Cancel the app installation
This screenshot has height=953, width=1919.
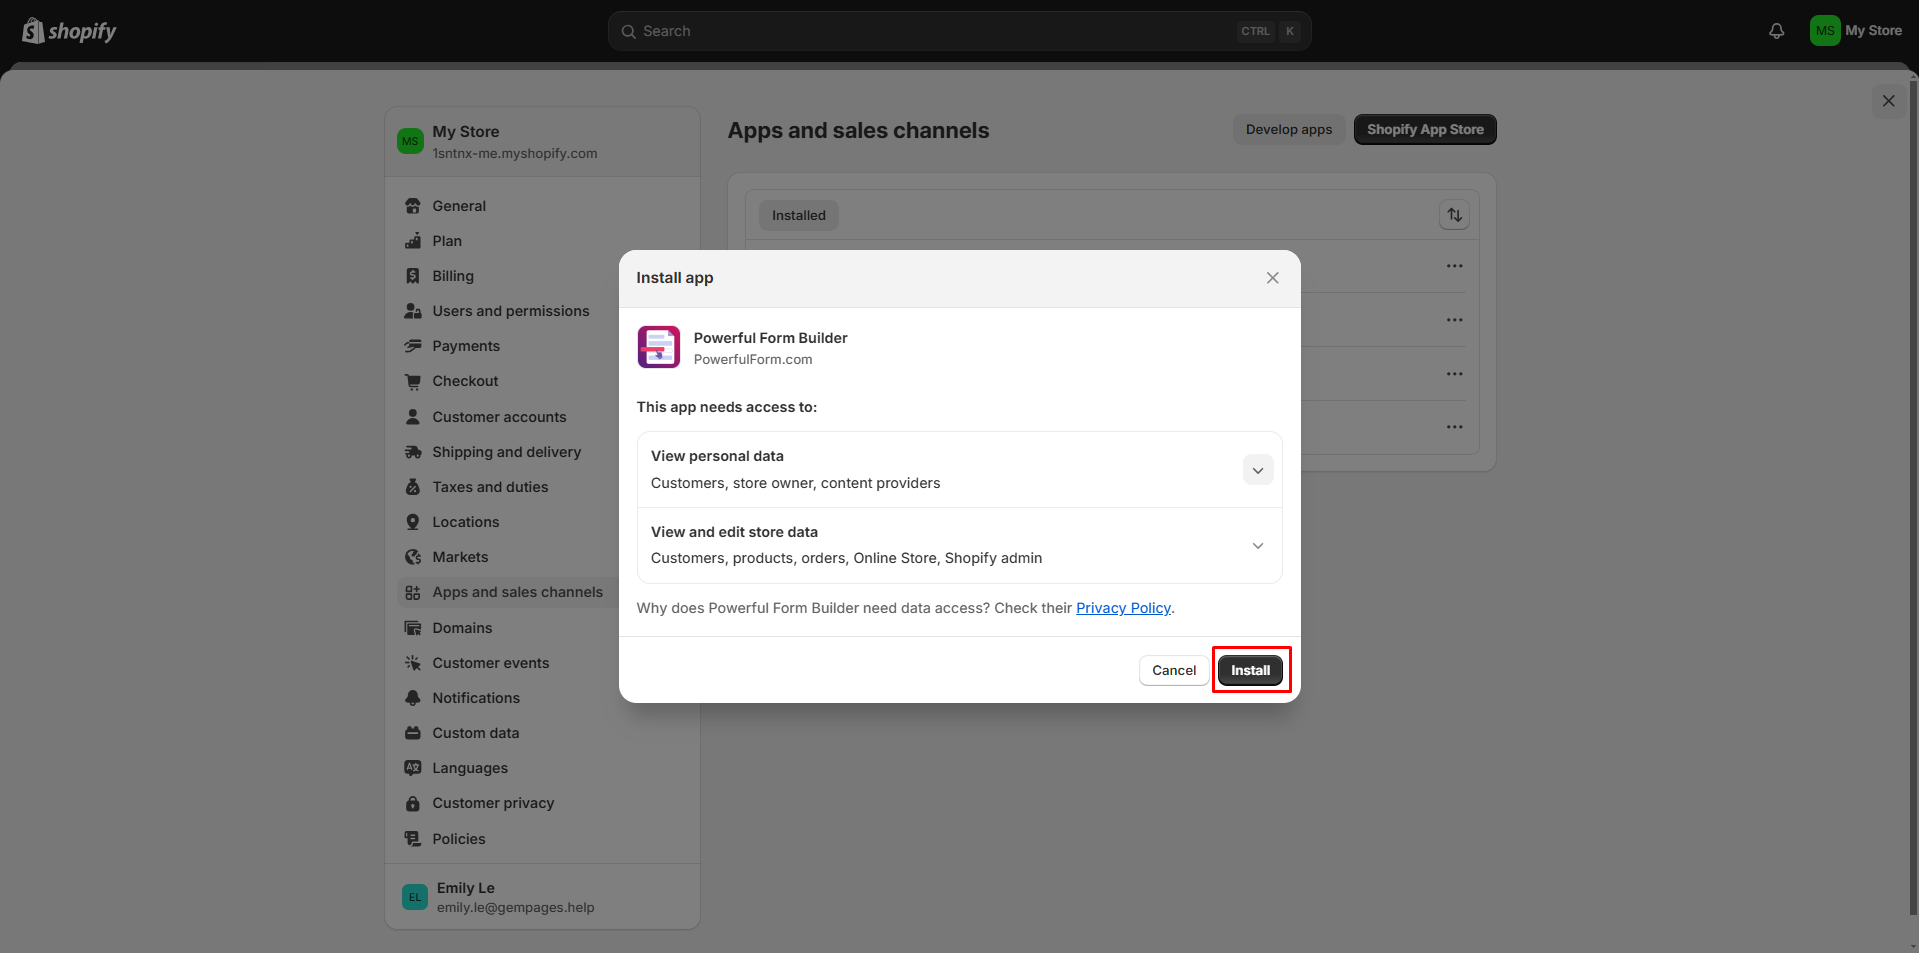point(1172,670)
